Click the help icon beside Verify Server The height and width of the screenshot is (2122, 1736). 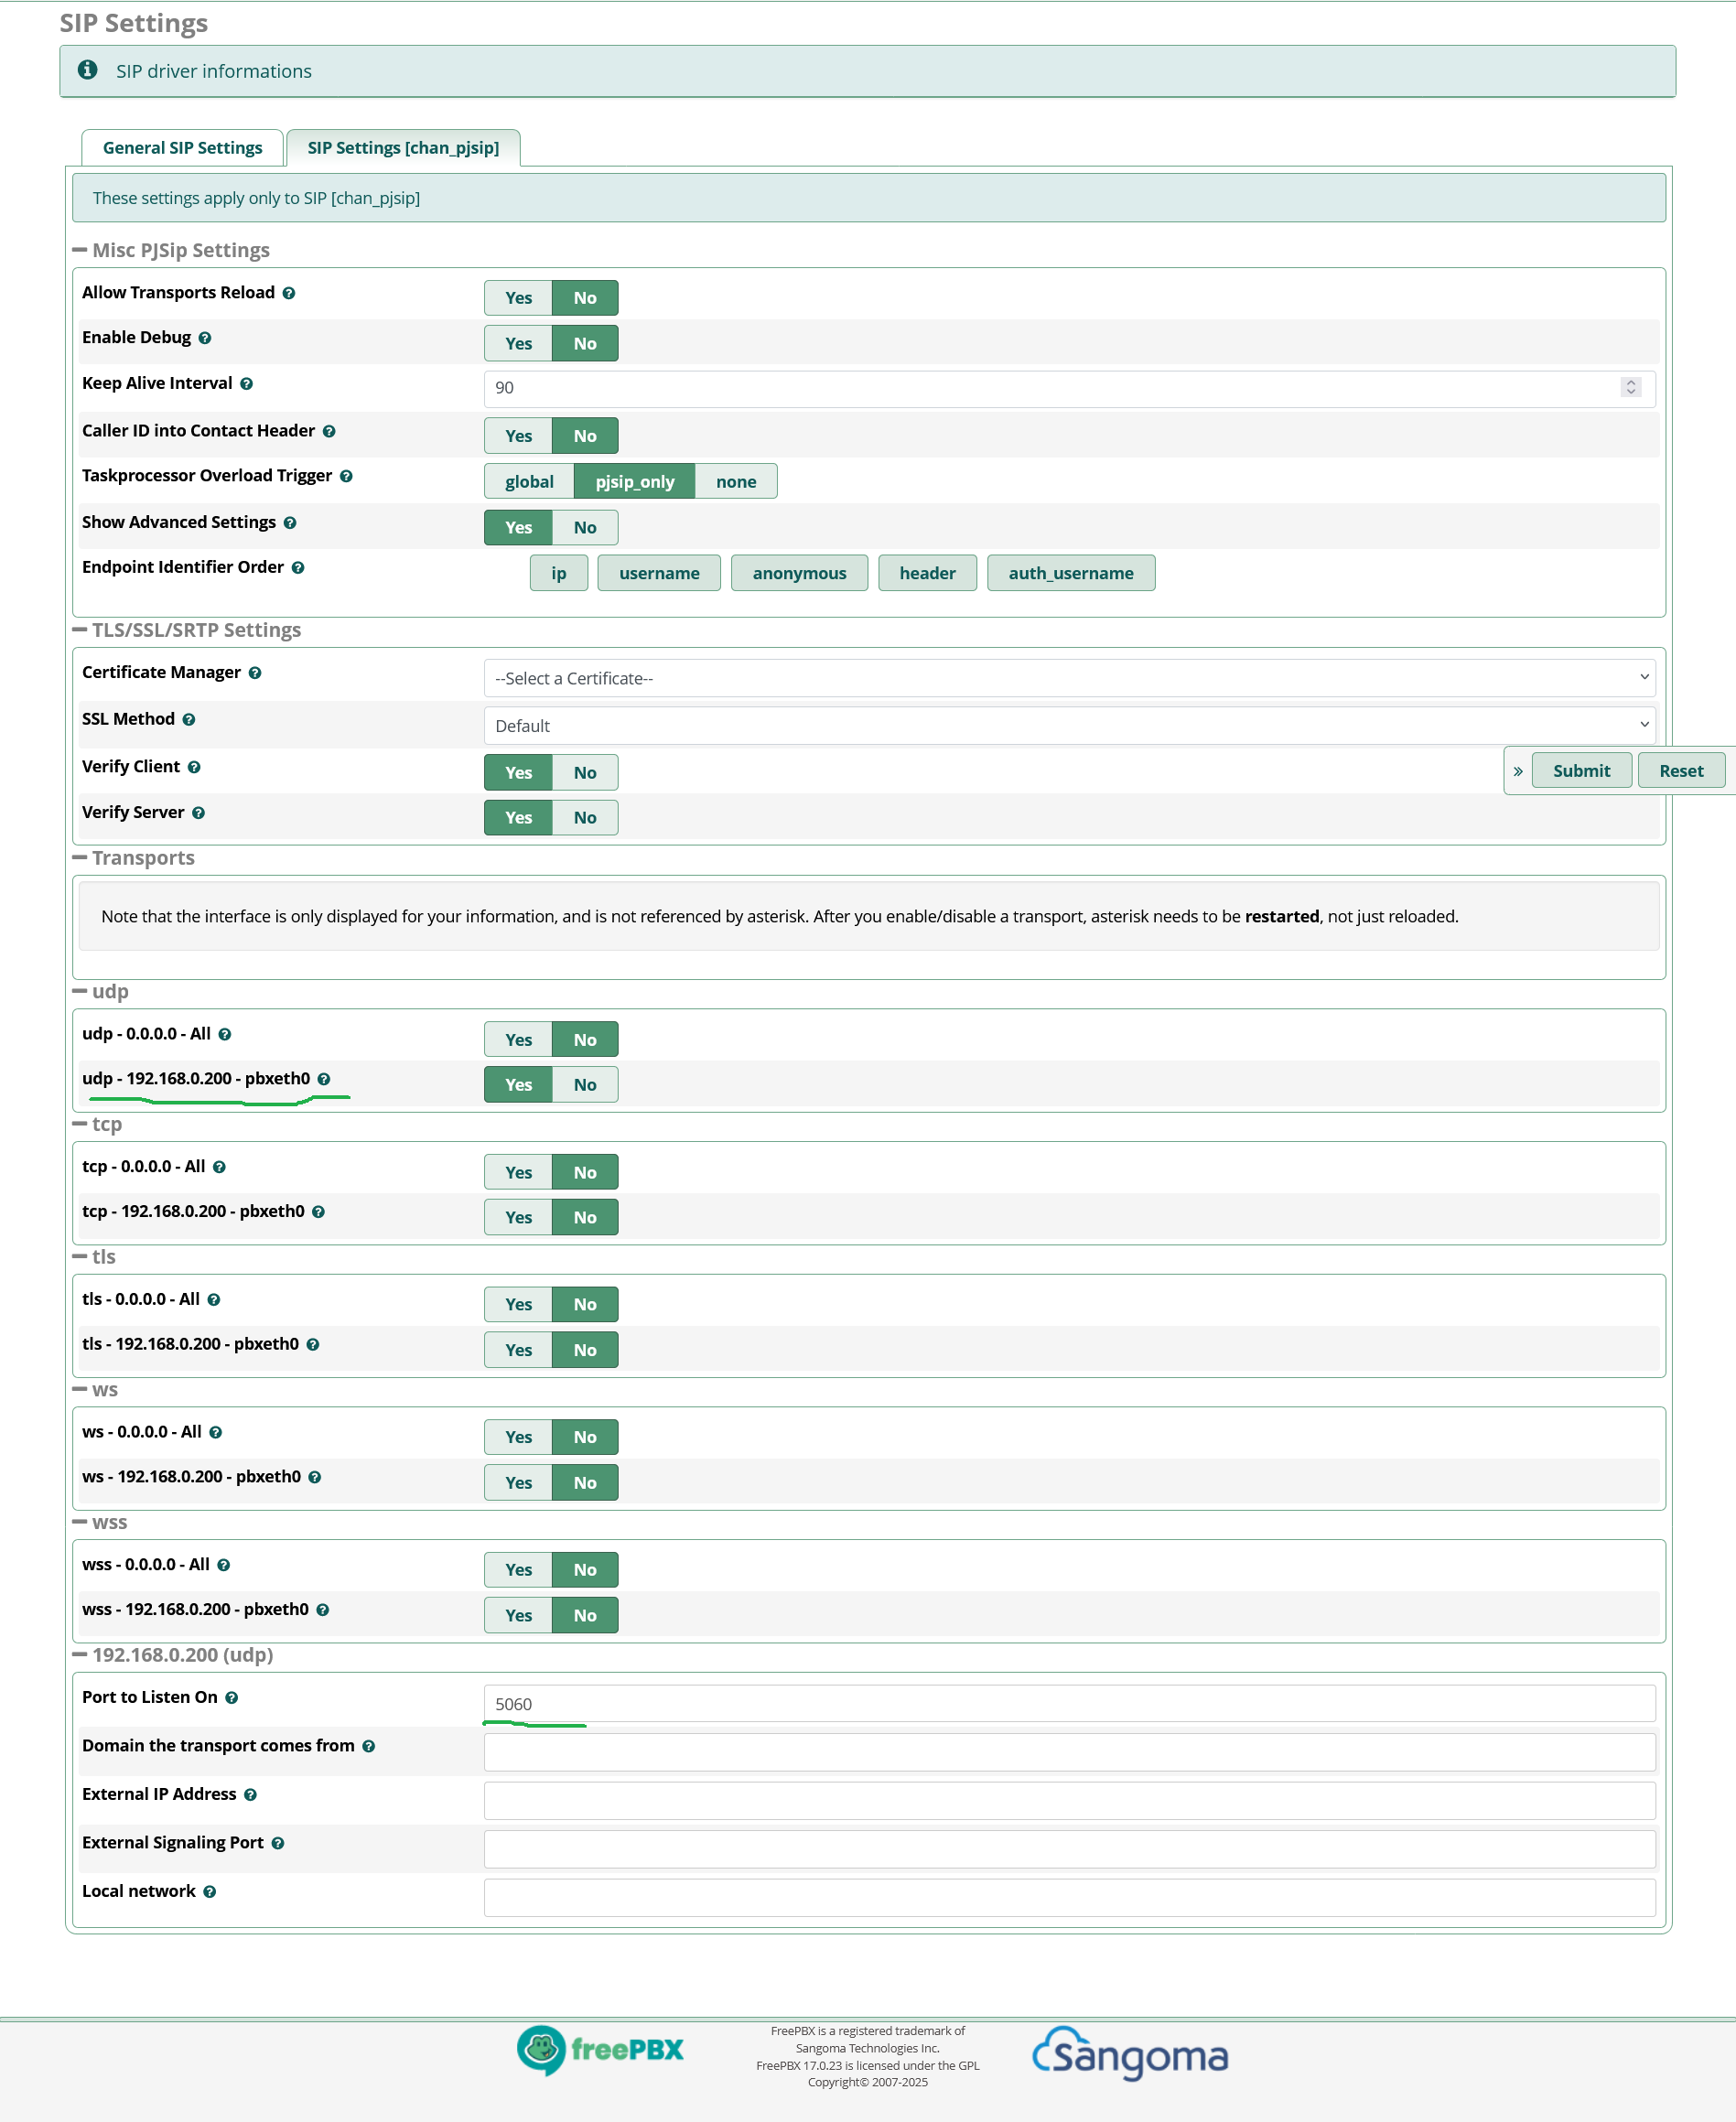tap(199, 813)
